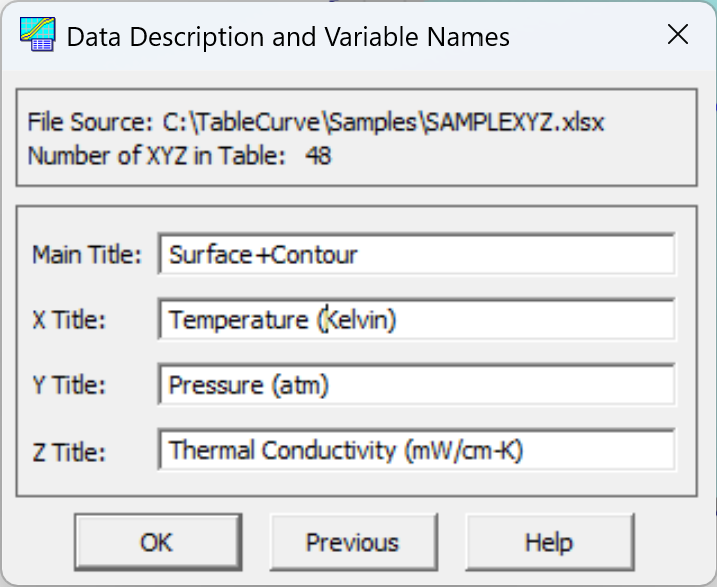Click the X Title label
The image size is (717, 587).
69,320
